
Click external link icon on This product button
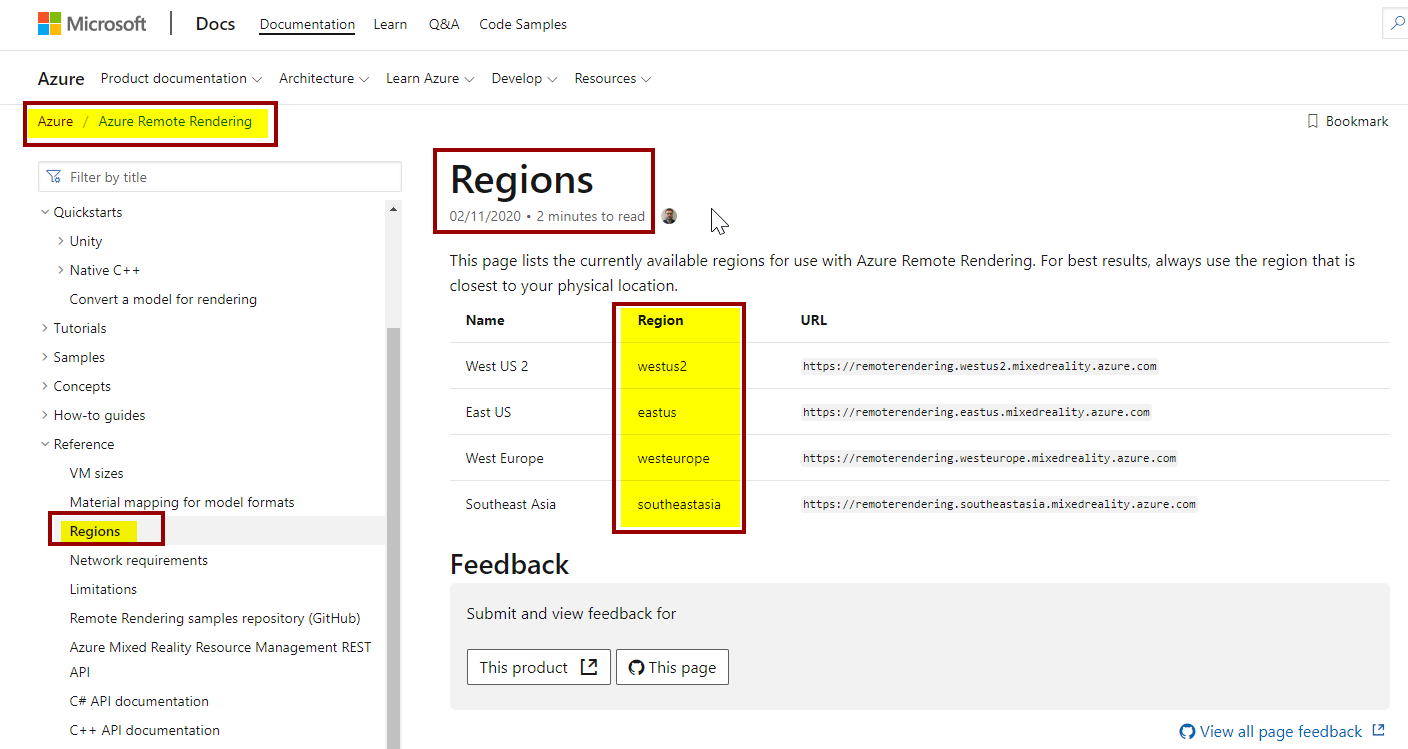tap(589, 667)
